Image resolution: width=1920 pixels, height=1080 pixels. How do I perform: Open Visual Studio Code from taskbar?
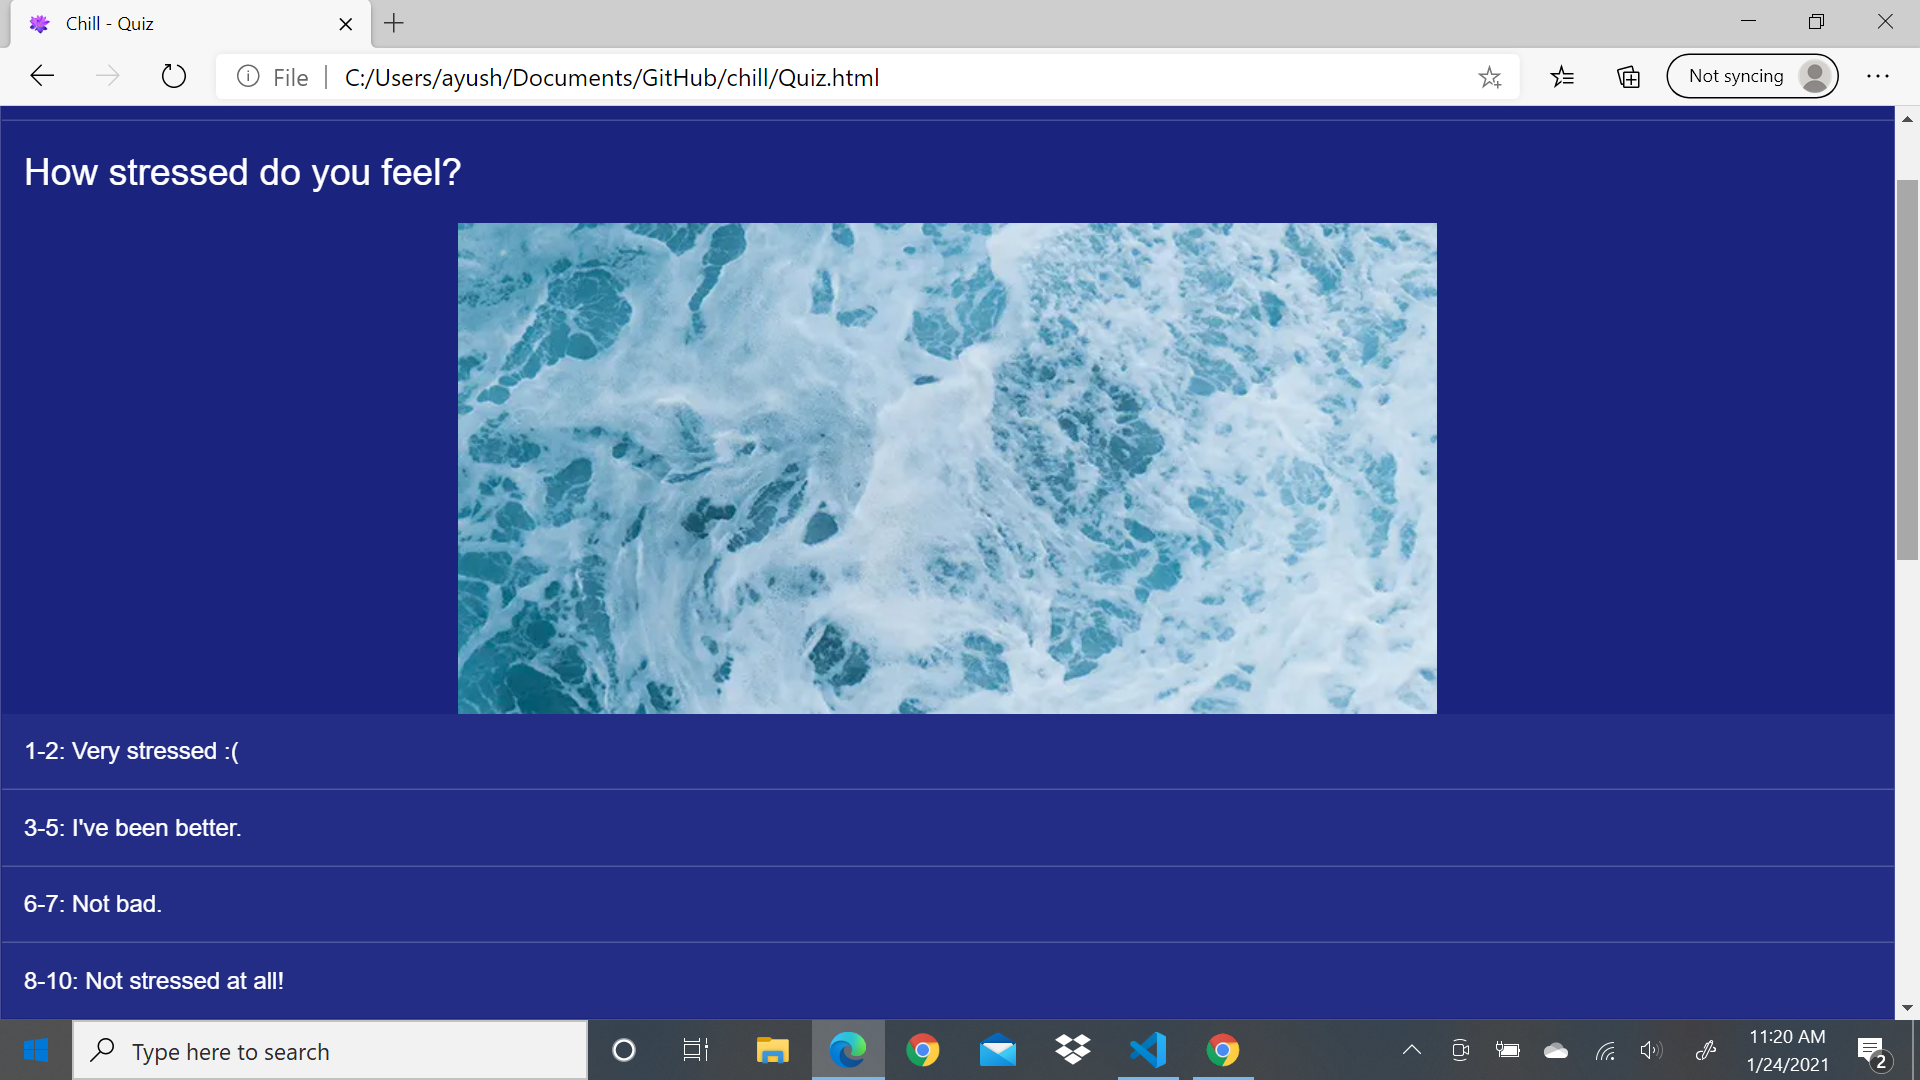[1148, 1050]
